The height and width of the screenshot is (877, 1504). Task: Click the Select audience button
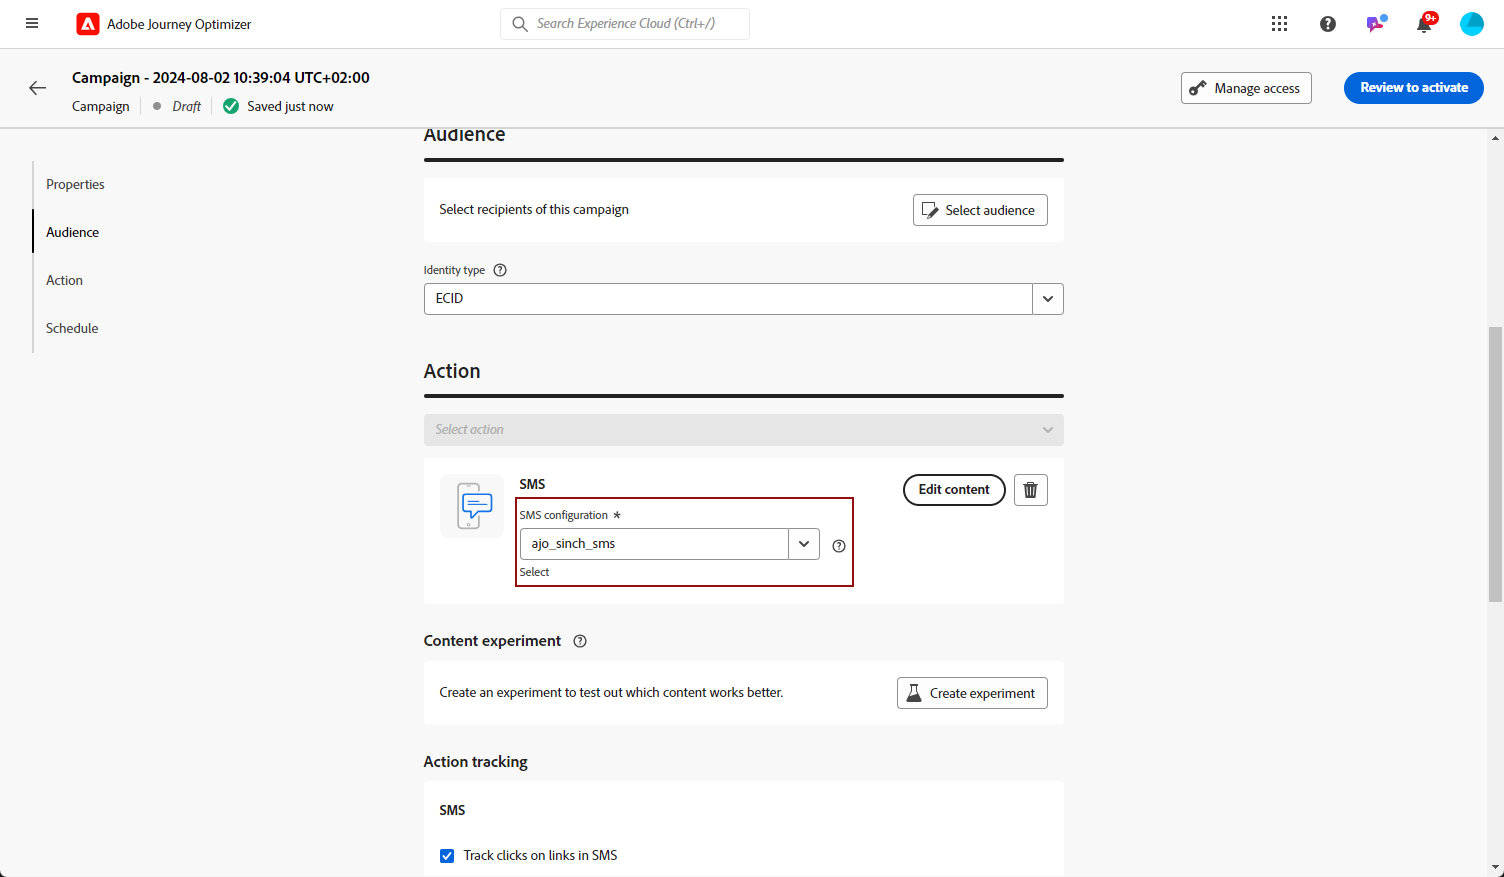(979, 210)
